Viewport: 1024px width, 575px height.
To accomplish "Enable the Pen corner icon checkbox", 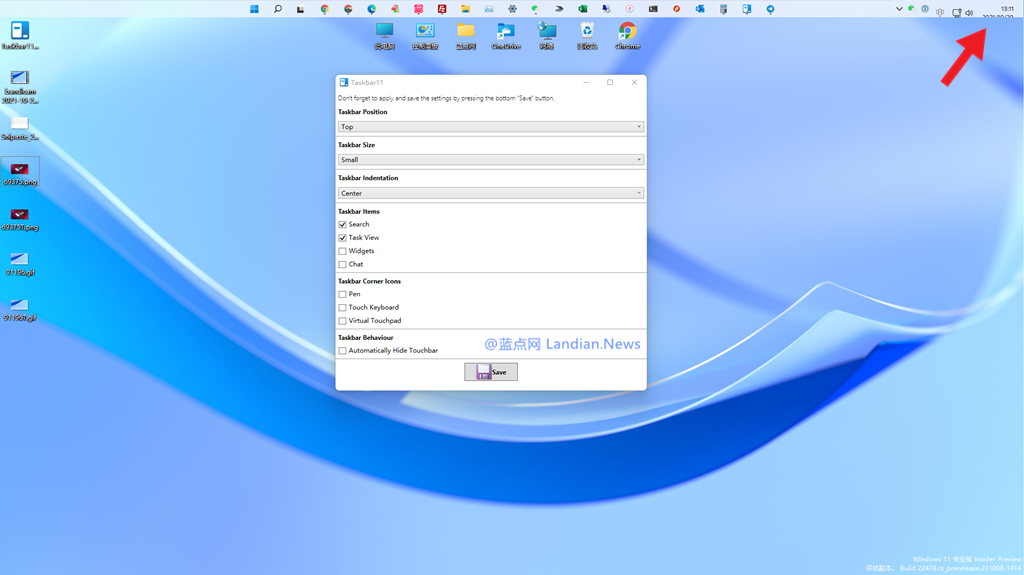I will pos(342,294).
